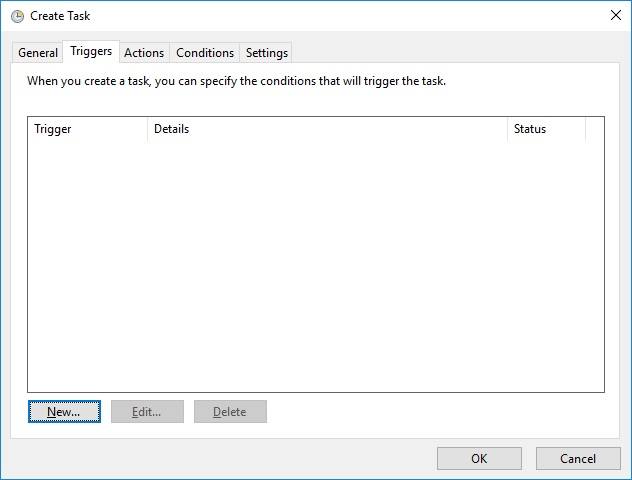This screenshot has height=480, width=632.
Task: Click the Trigger column header
Action: 88,129
